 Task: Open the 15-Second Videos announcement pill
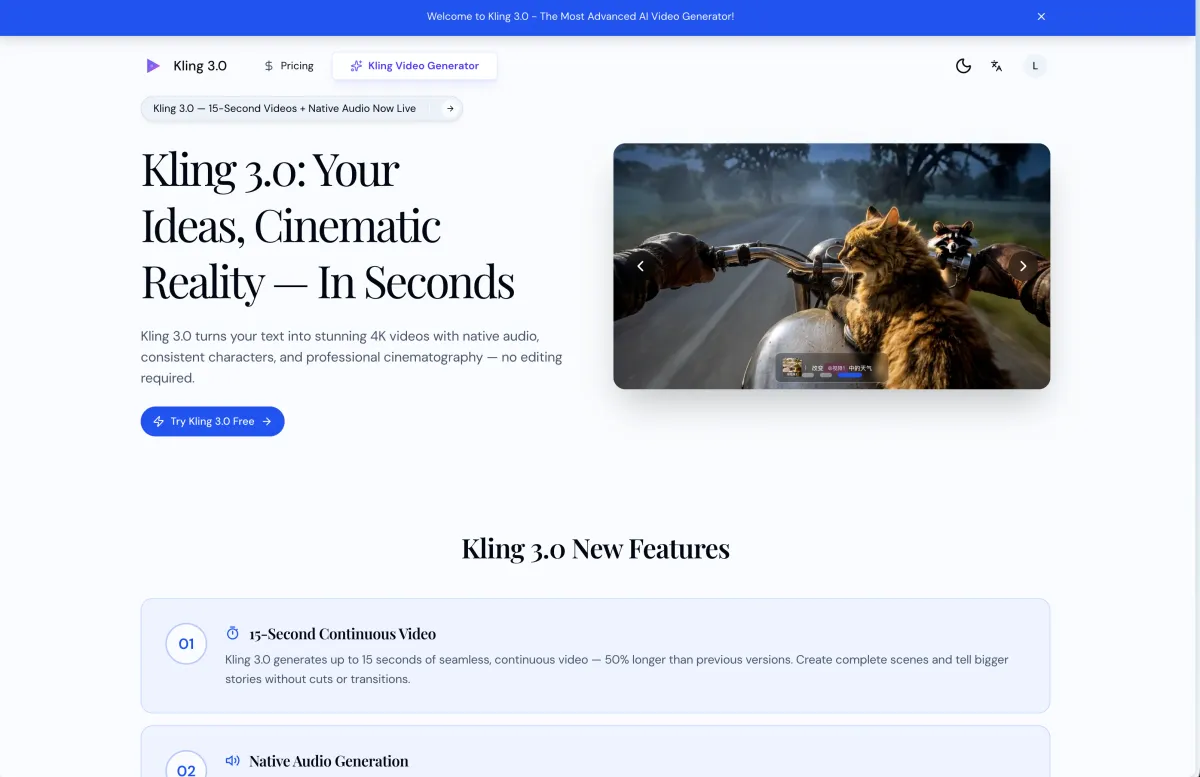[301, 108]
